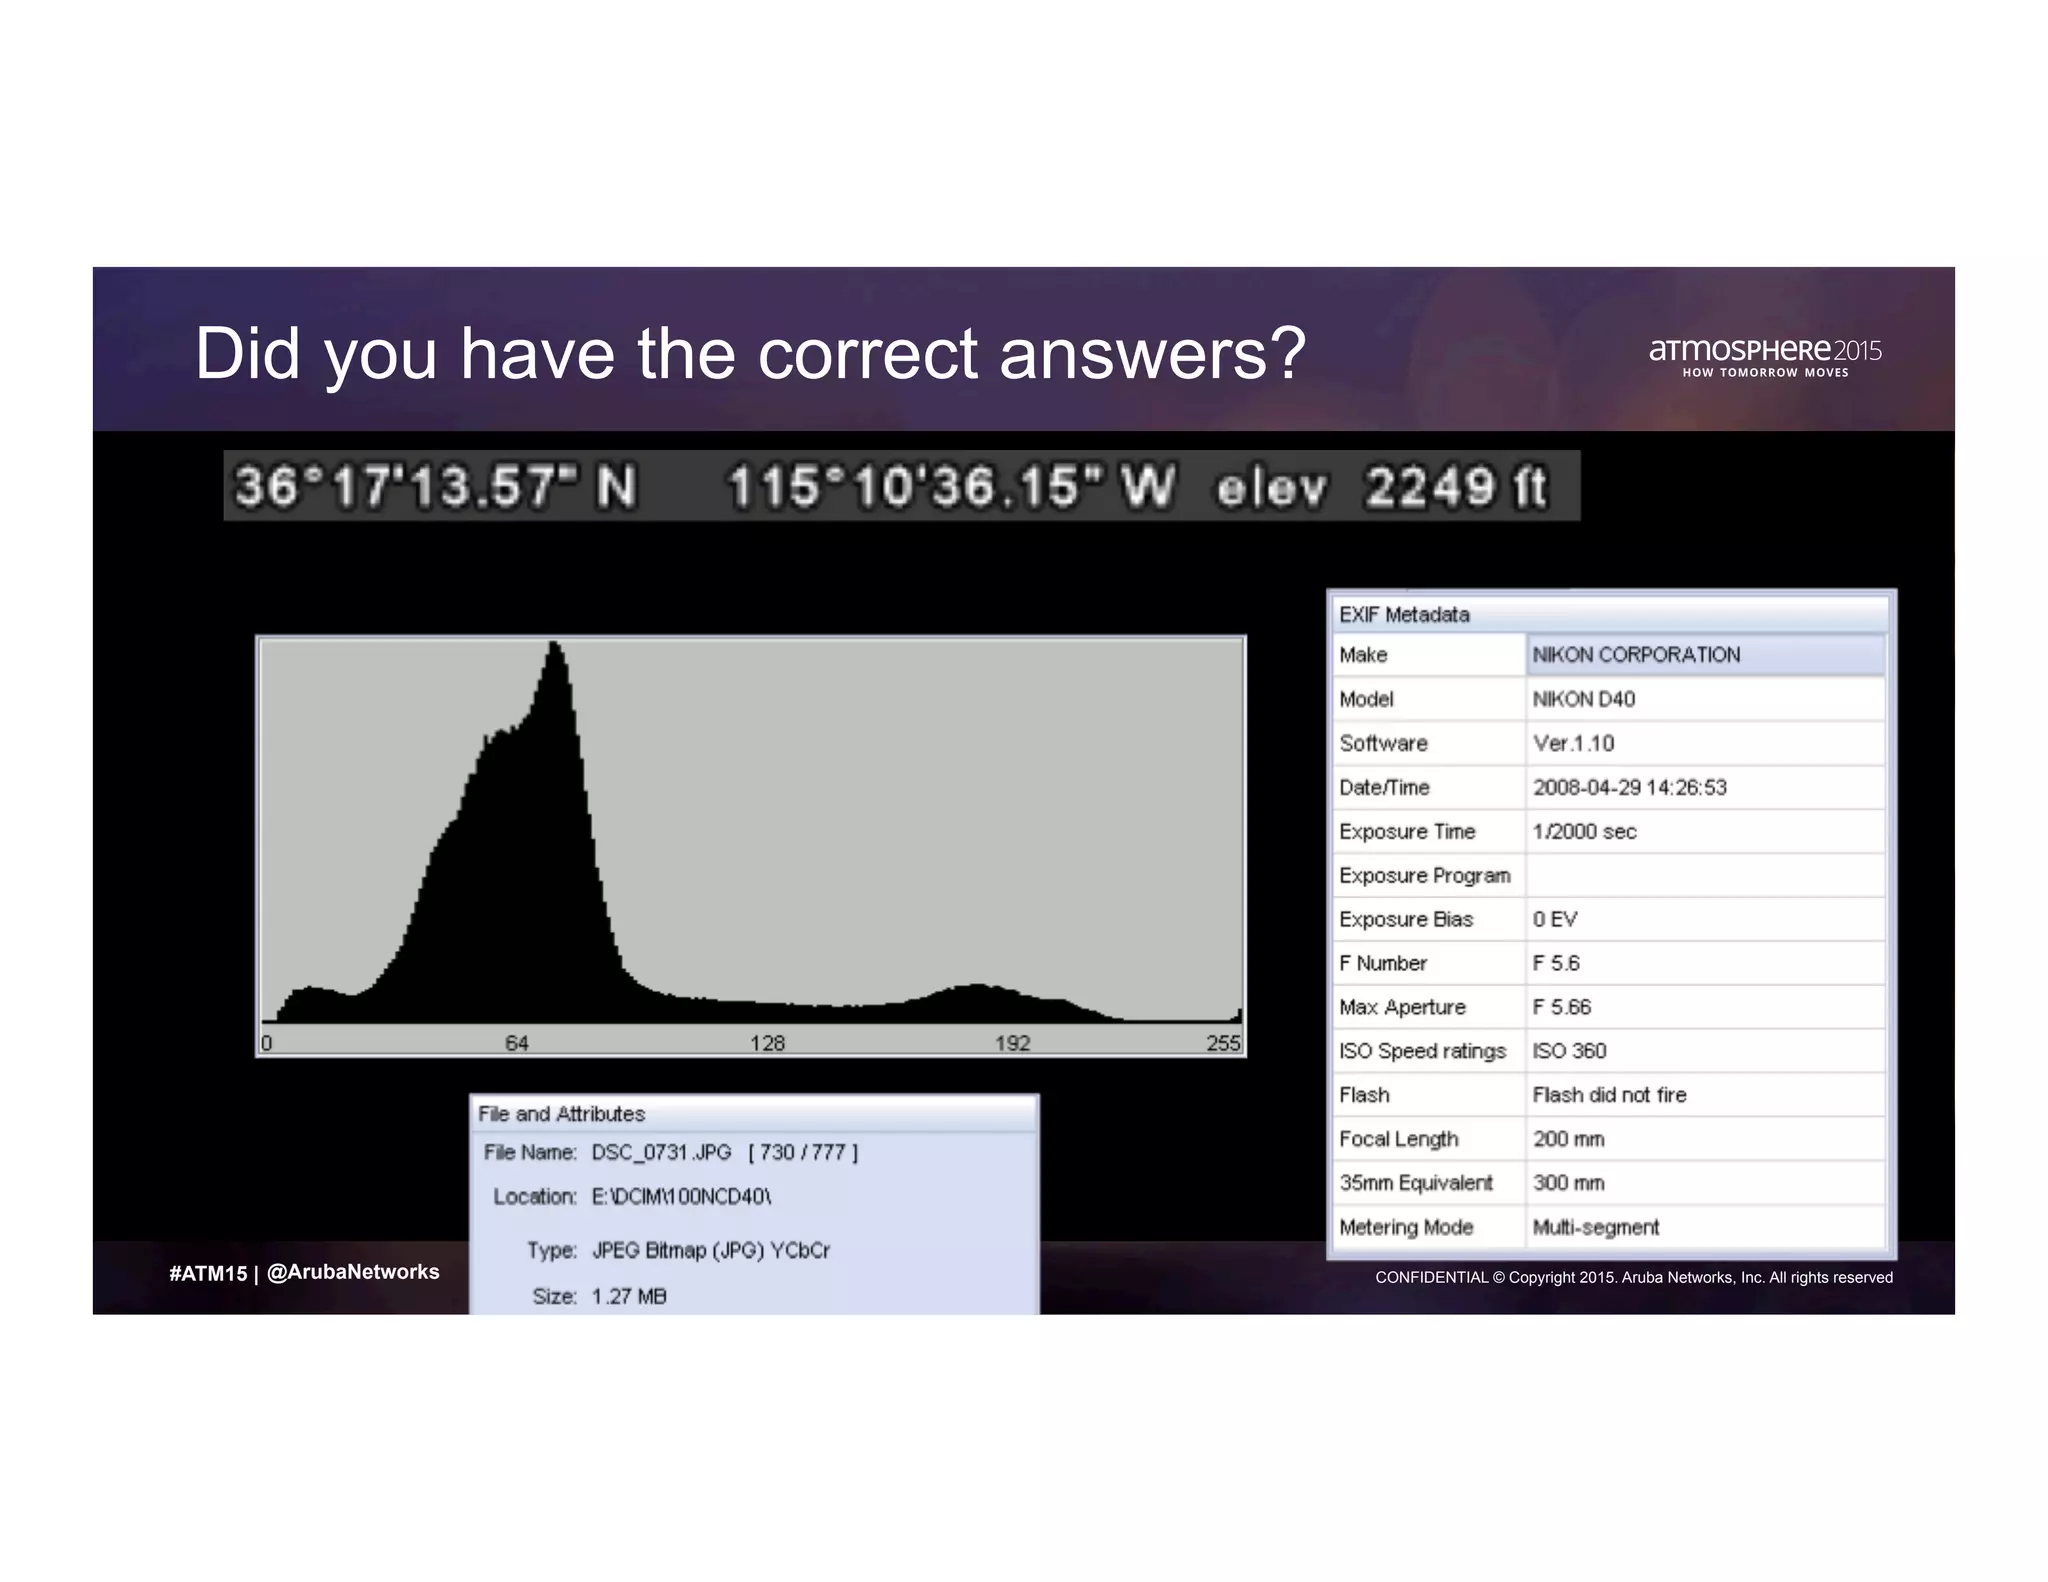The width and height of the screenshot is (2048, 1582).
Task: Click the @ArubaNetworks handle in footer
Action: pos(353,1272)
